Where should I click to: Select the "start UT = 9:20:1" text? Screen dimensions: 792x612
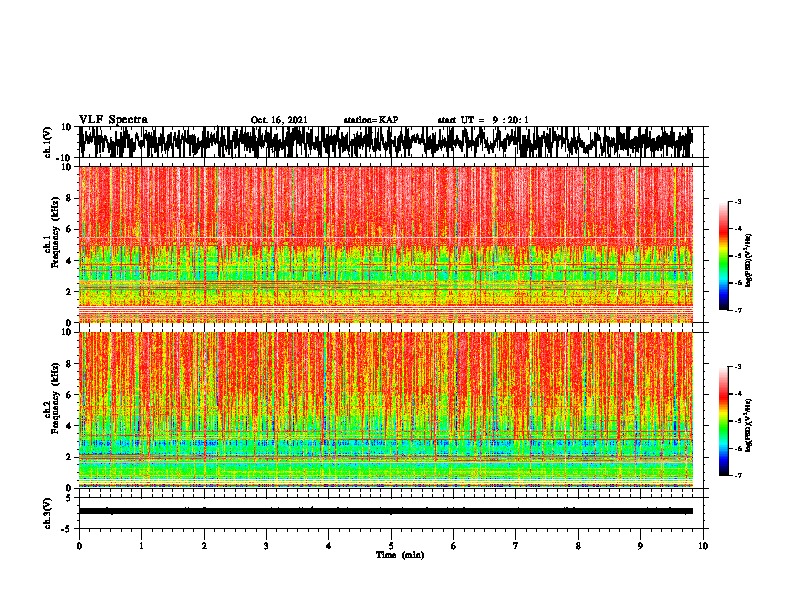click(483, 120)
